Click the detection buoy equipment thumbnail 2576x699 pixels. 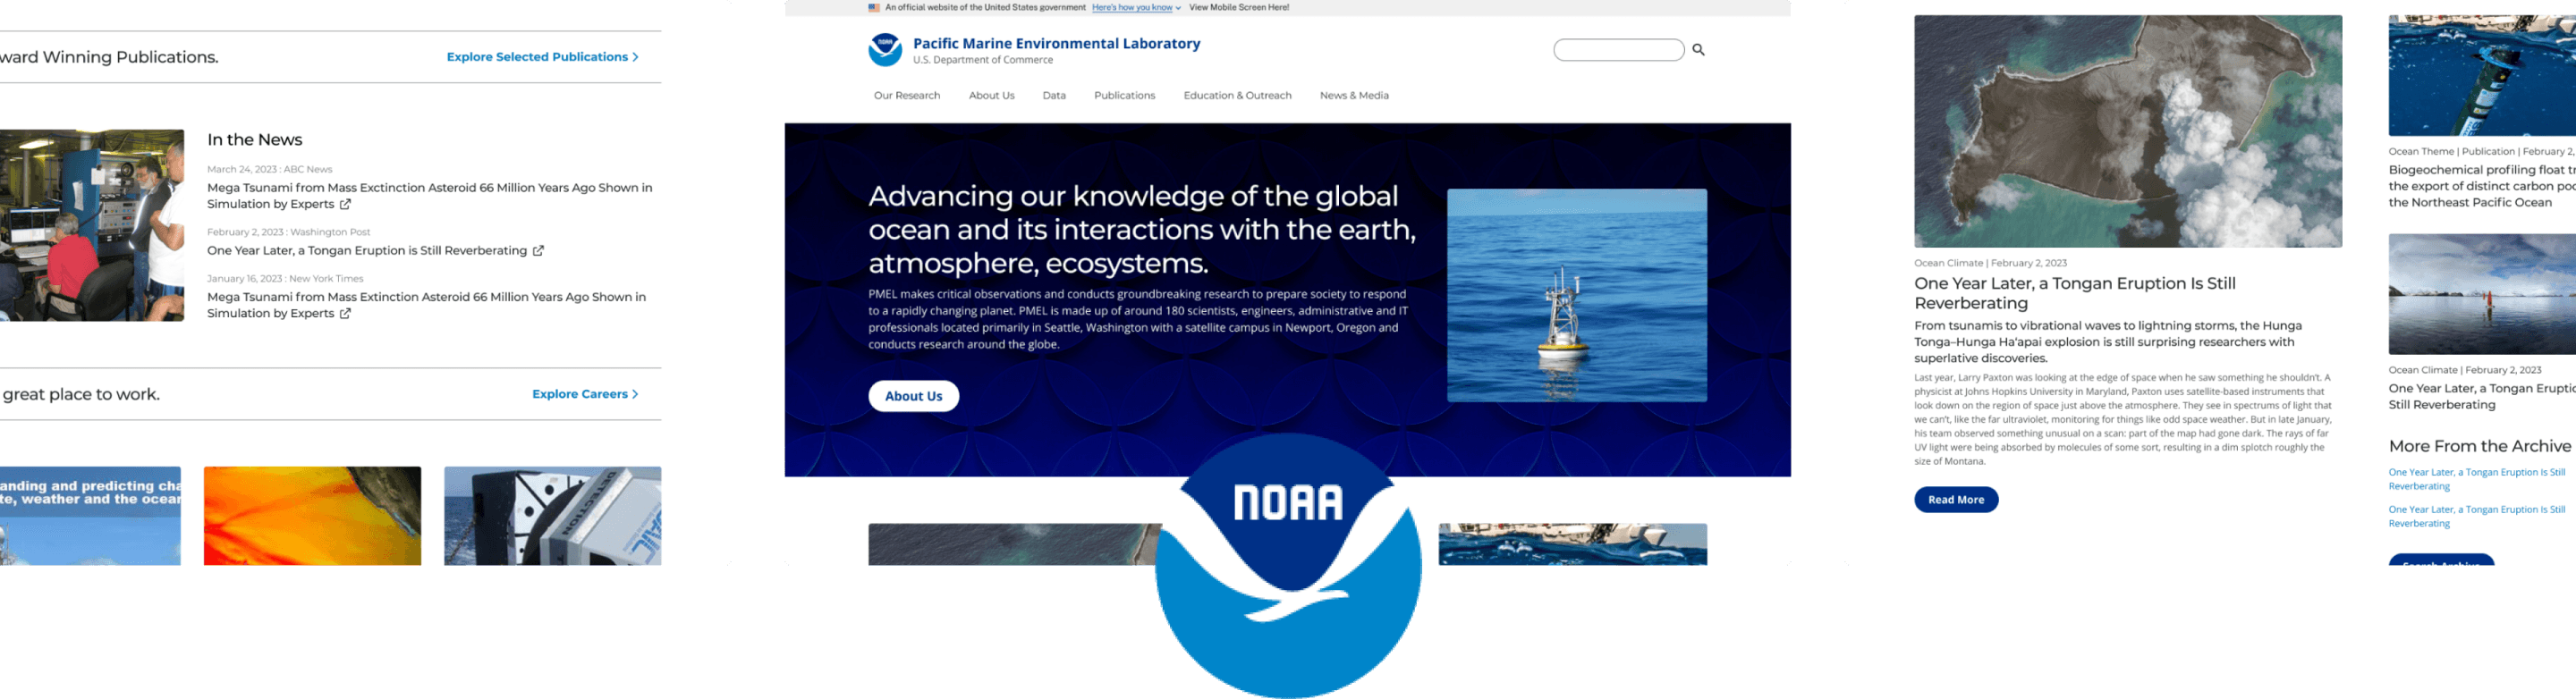552,516
